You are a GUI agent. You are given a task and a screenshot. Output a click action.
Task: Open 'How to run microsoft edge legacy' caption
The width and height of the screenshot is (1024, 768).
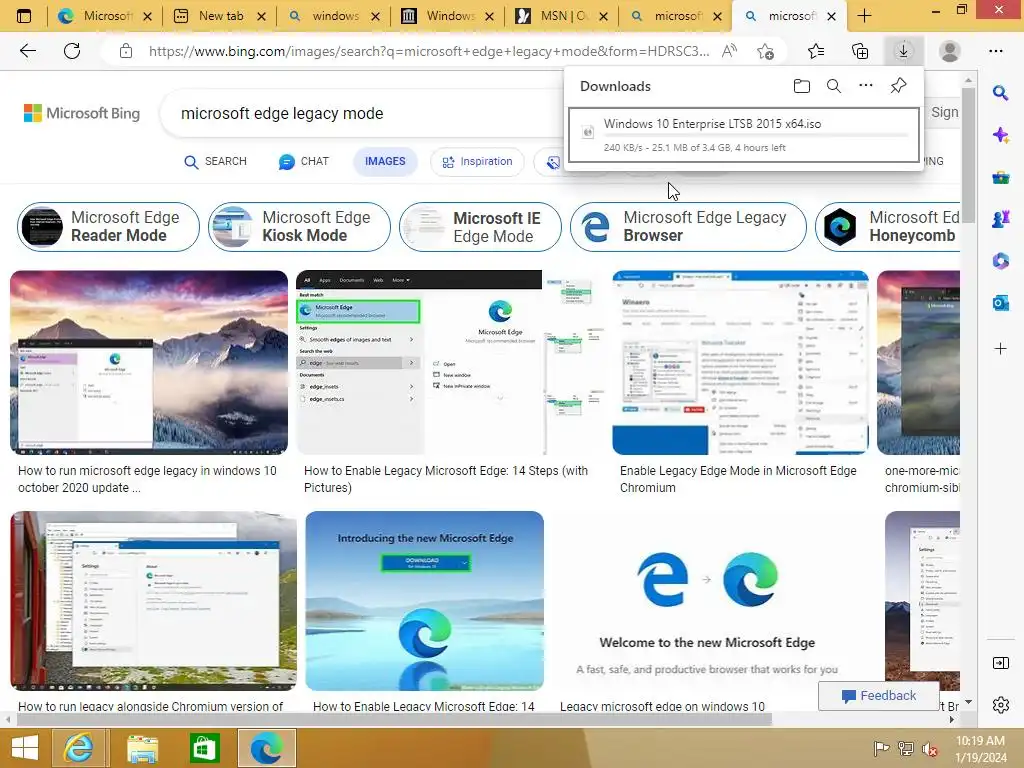click(x=148, y=479)
